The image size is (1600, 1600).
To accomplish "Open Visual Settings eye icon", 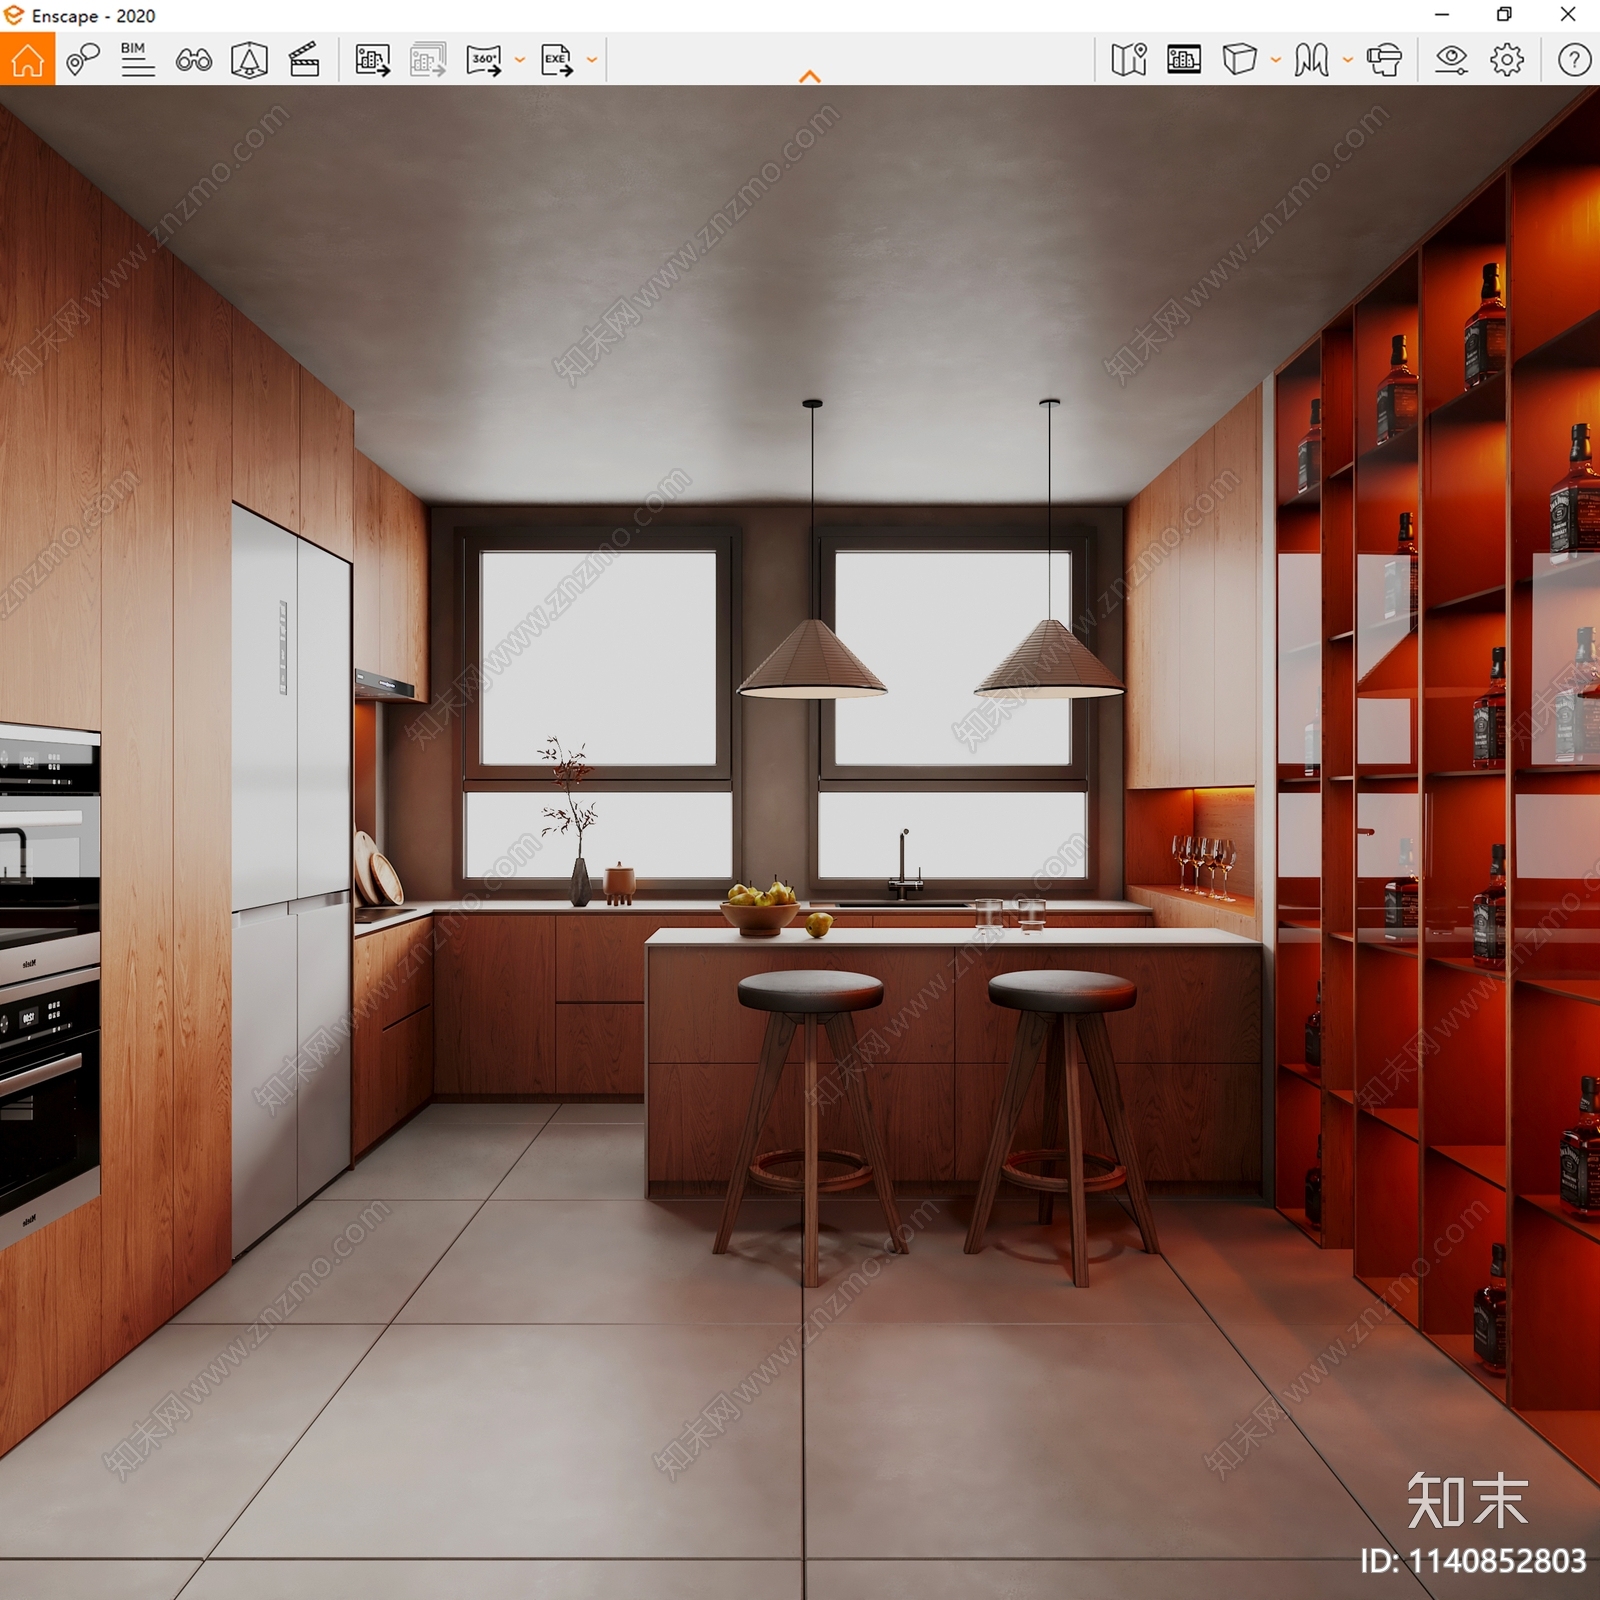I will pos(1451,60).
